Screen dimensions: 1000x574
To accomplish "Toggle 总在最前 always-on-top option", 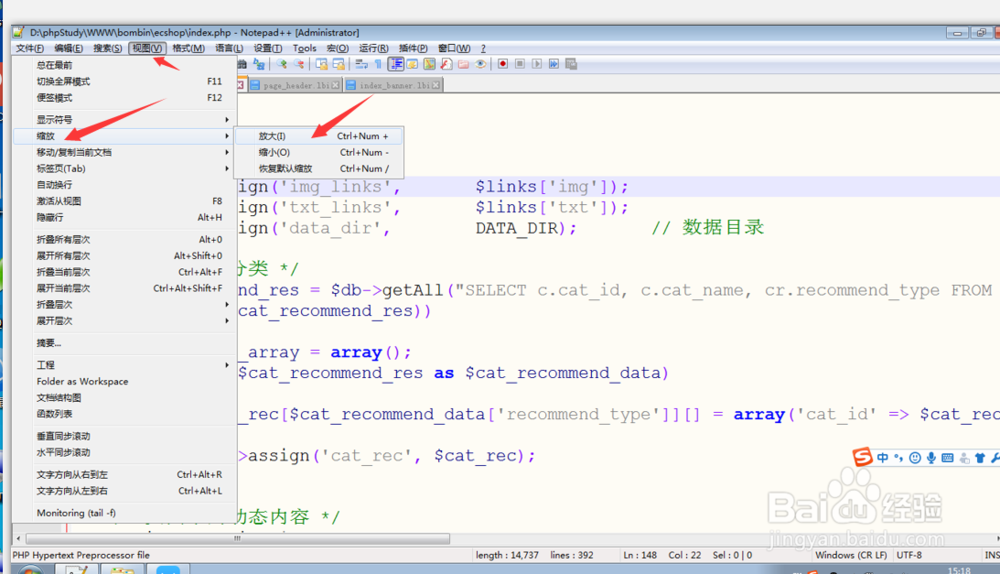I will (x=125, y=65).
